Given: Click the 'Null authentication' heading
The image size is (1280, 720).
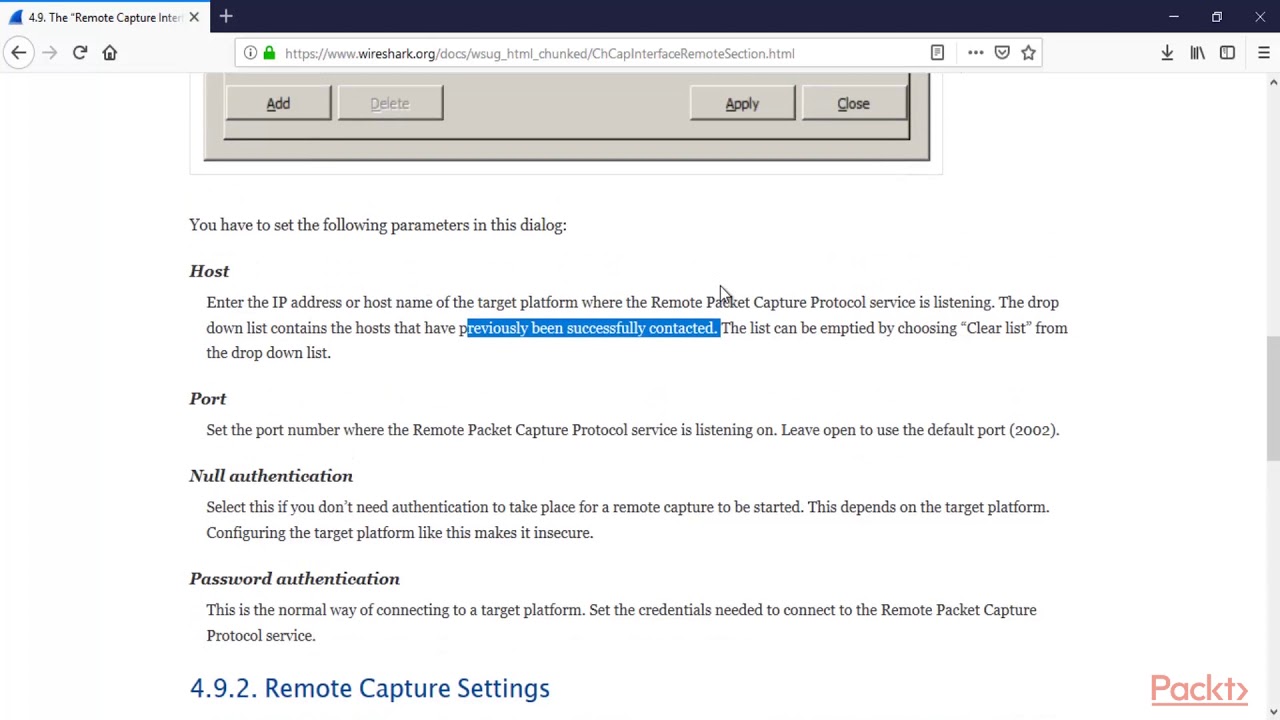Looking at the screenshot, I should click(x=271, y=476).
